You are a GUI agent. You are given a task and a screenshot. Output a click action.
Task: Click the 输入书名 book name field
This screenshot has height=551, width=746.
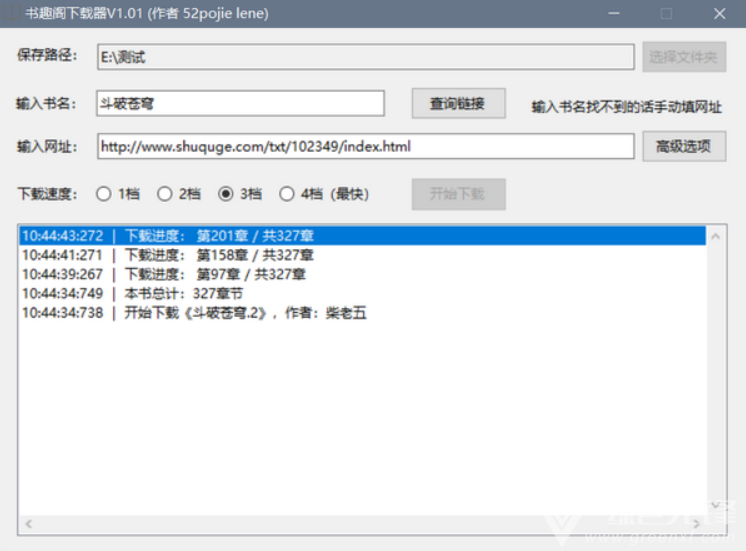[x=240, y=103]
